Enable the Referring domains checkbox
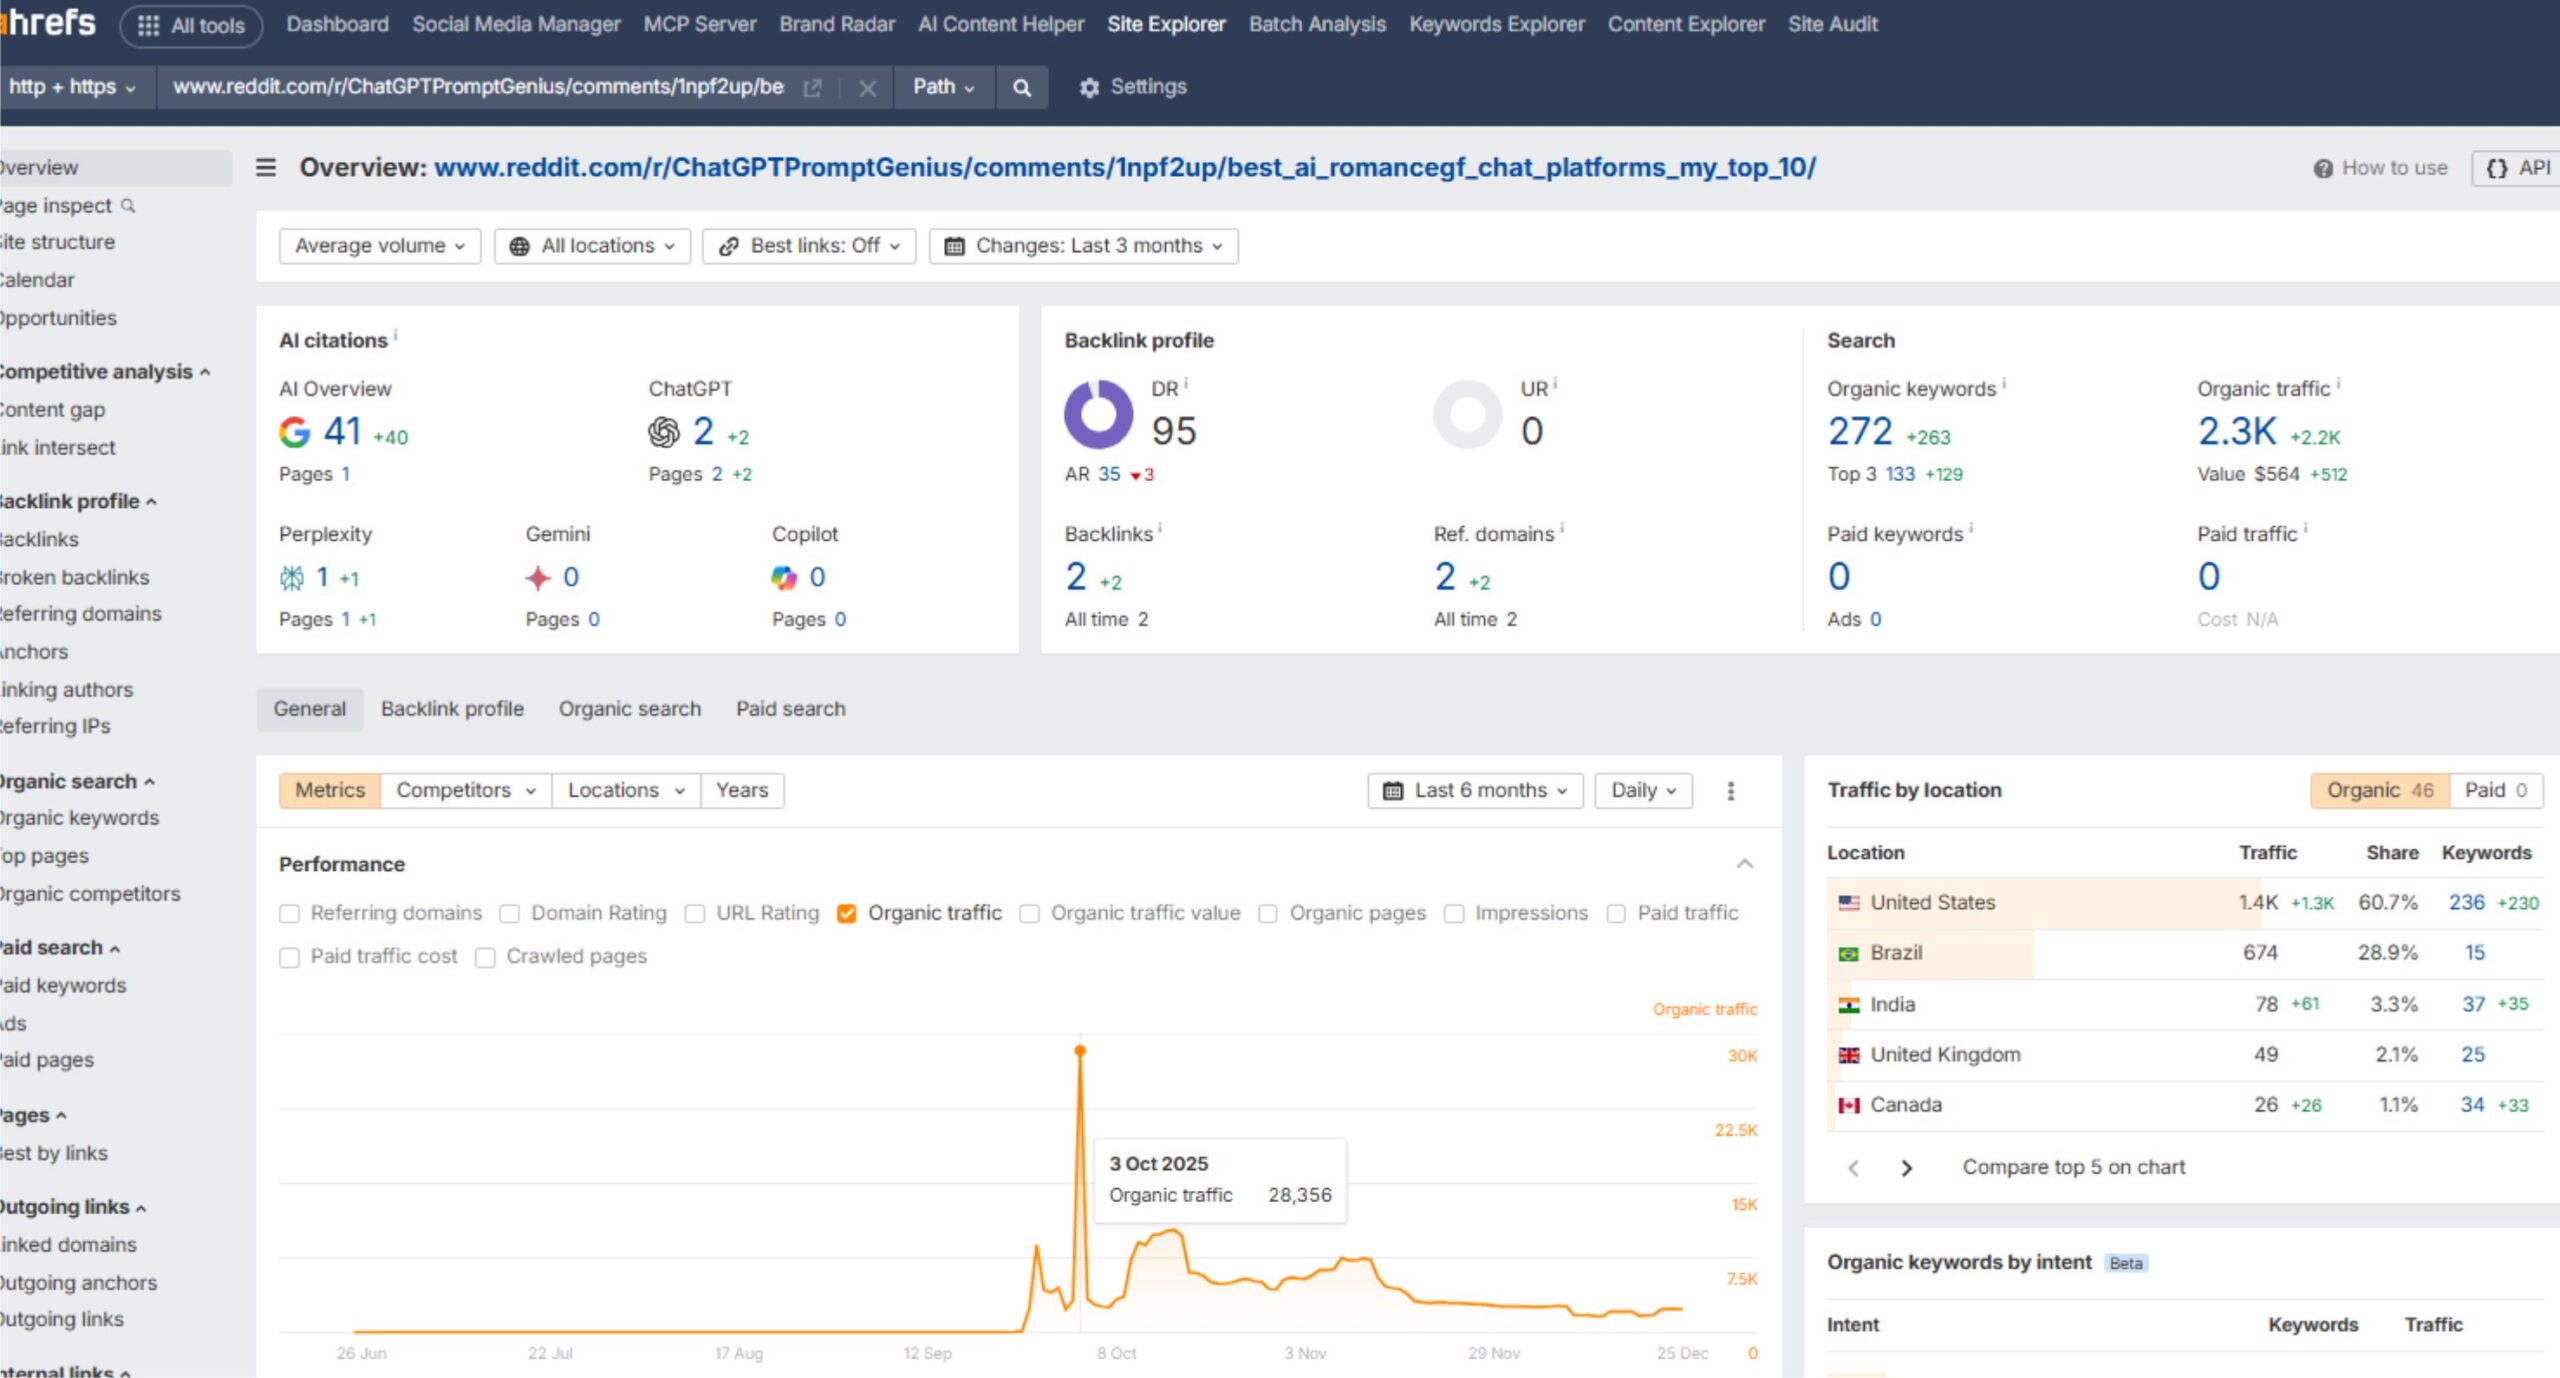2560x1378 pixels. click(290, 913)
